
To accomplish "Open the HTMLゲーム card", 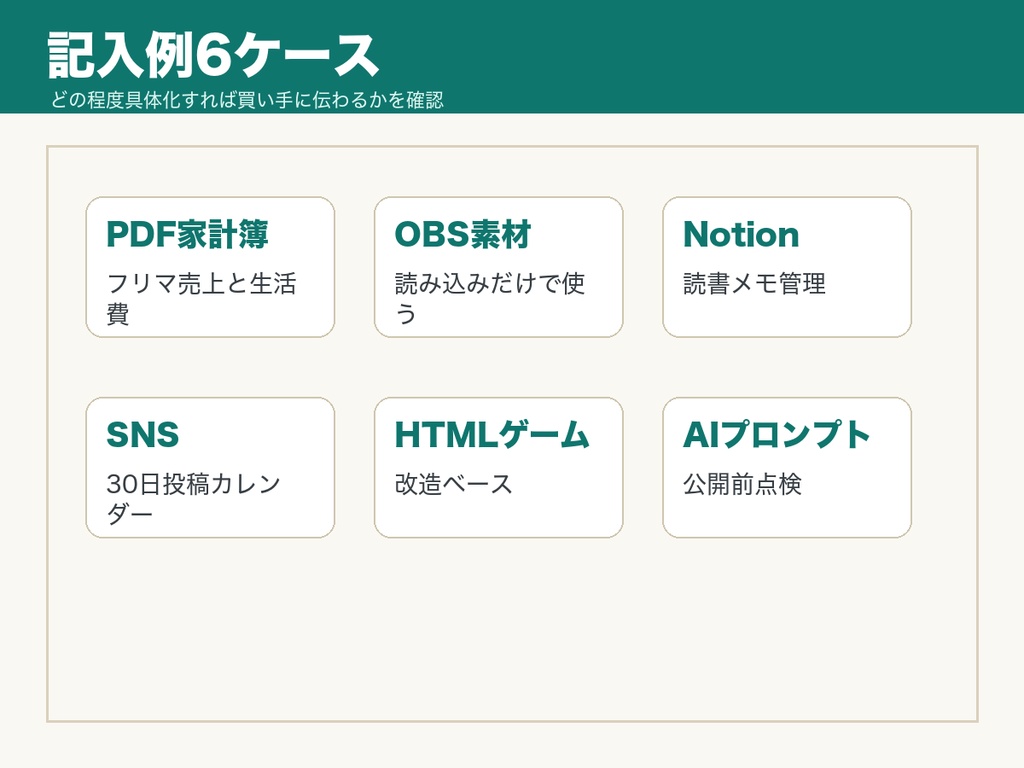I will point(498,468).
